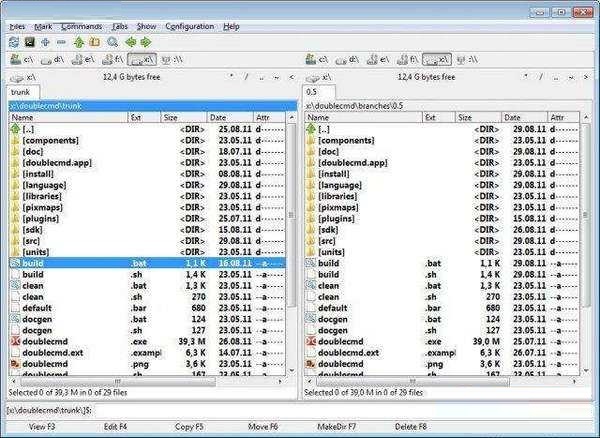600x438 pixels.
Task: Select the x:\ drive button in left panel
Action: tap(142, 60)
